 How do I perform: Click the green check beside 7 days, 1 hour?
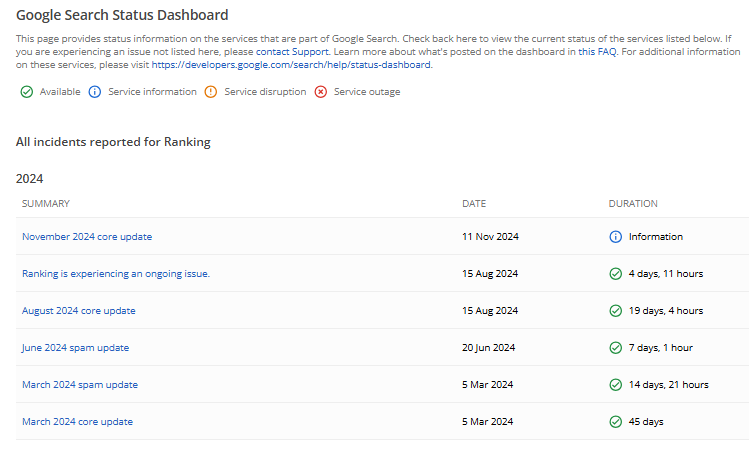pos(616,348)
